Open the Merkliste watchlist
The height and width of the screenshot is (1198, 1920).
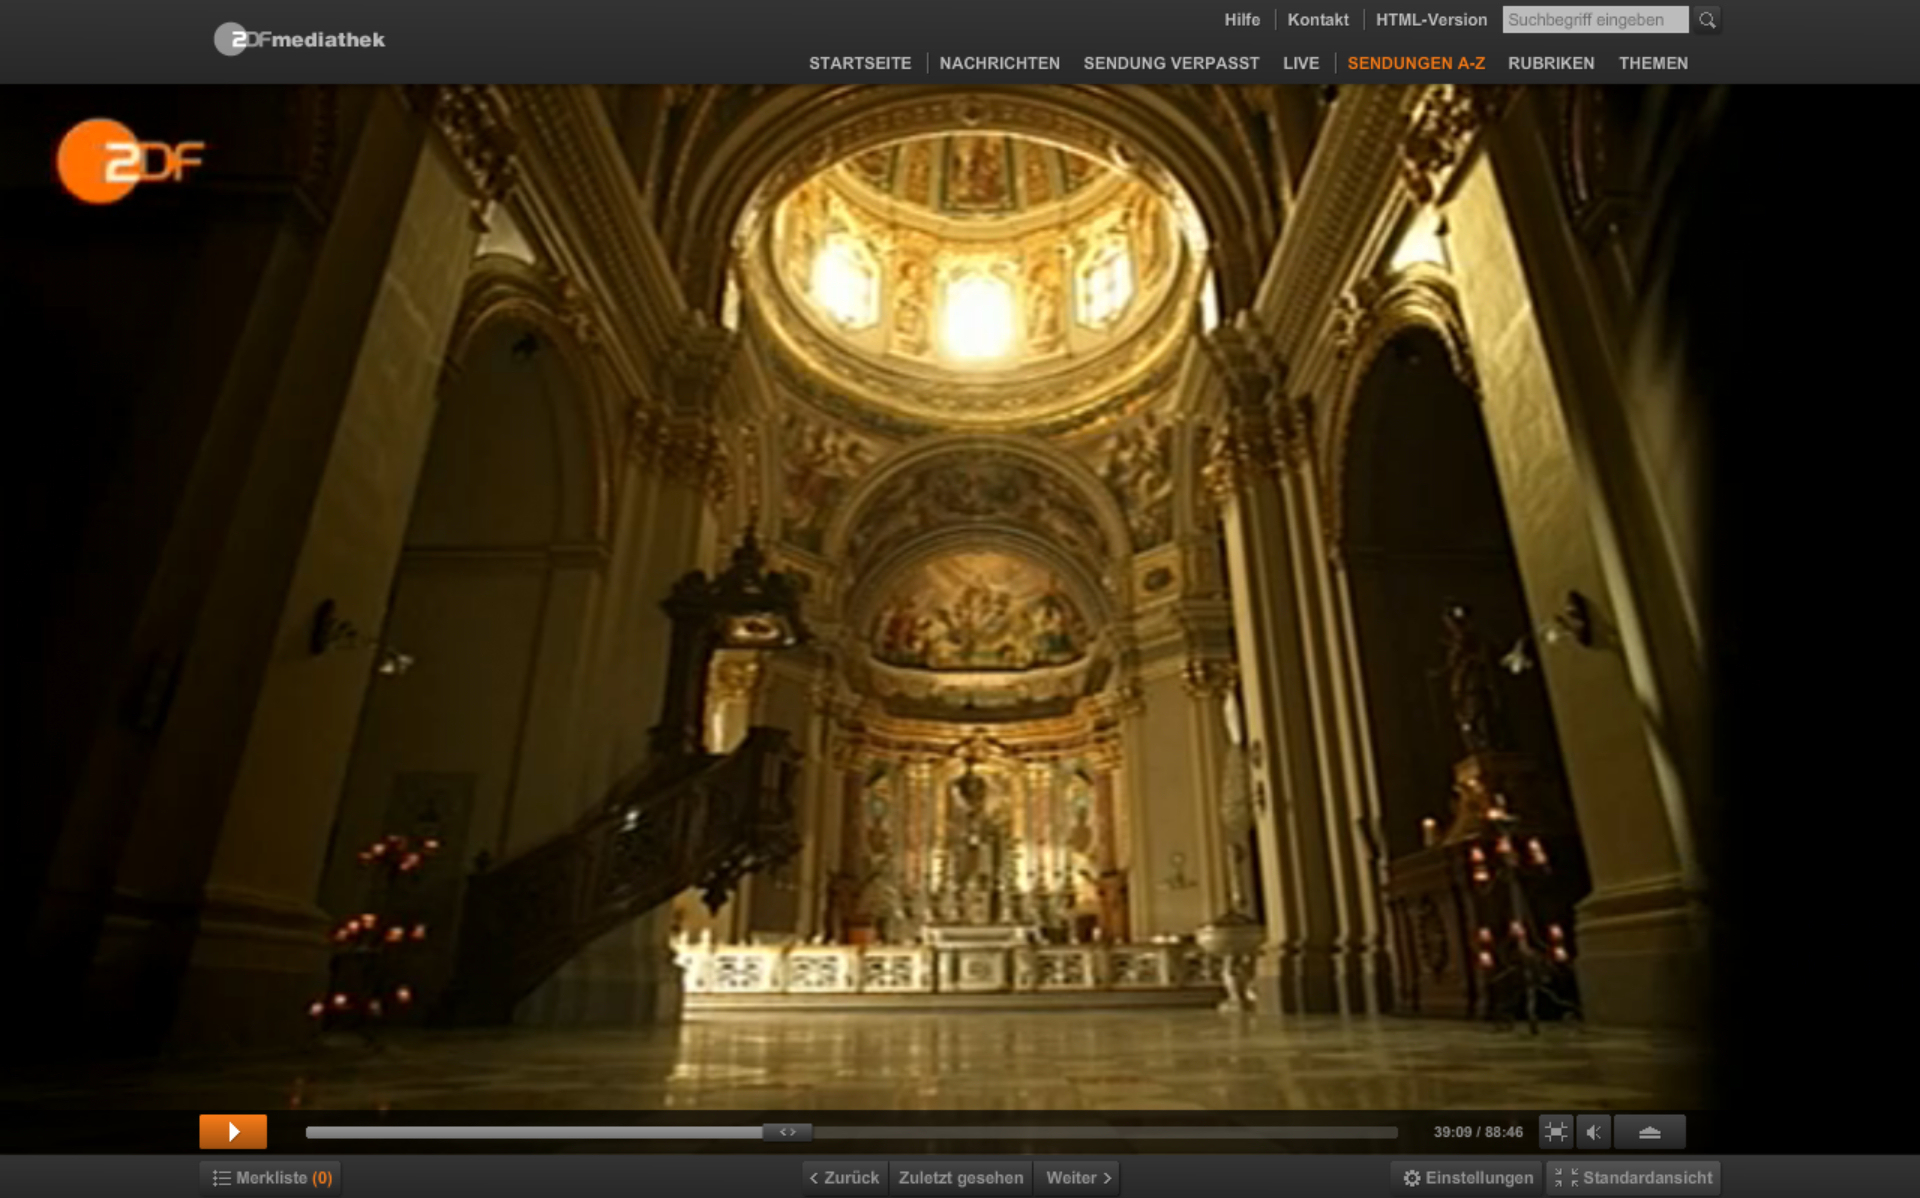click(x=272, y=1178)
